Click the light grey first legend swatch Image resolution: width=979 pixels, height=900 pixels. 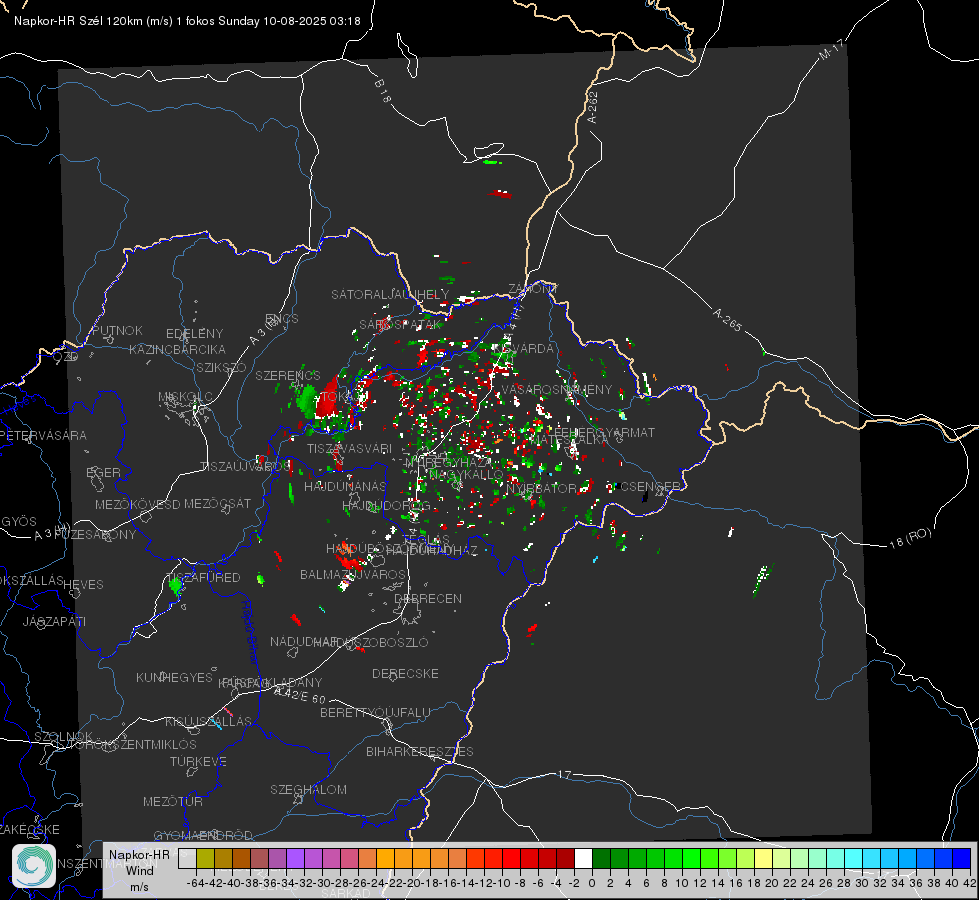pyautogui.click(x=187, y=858)
